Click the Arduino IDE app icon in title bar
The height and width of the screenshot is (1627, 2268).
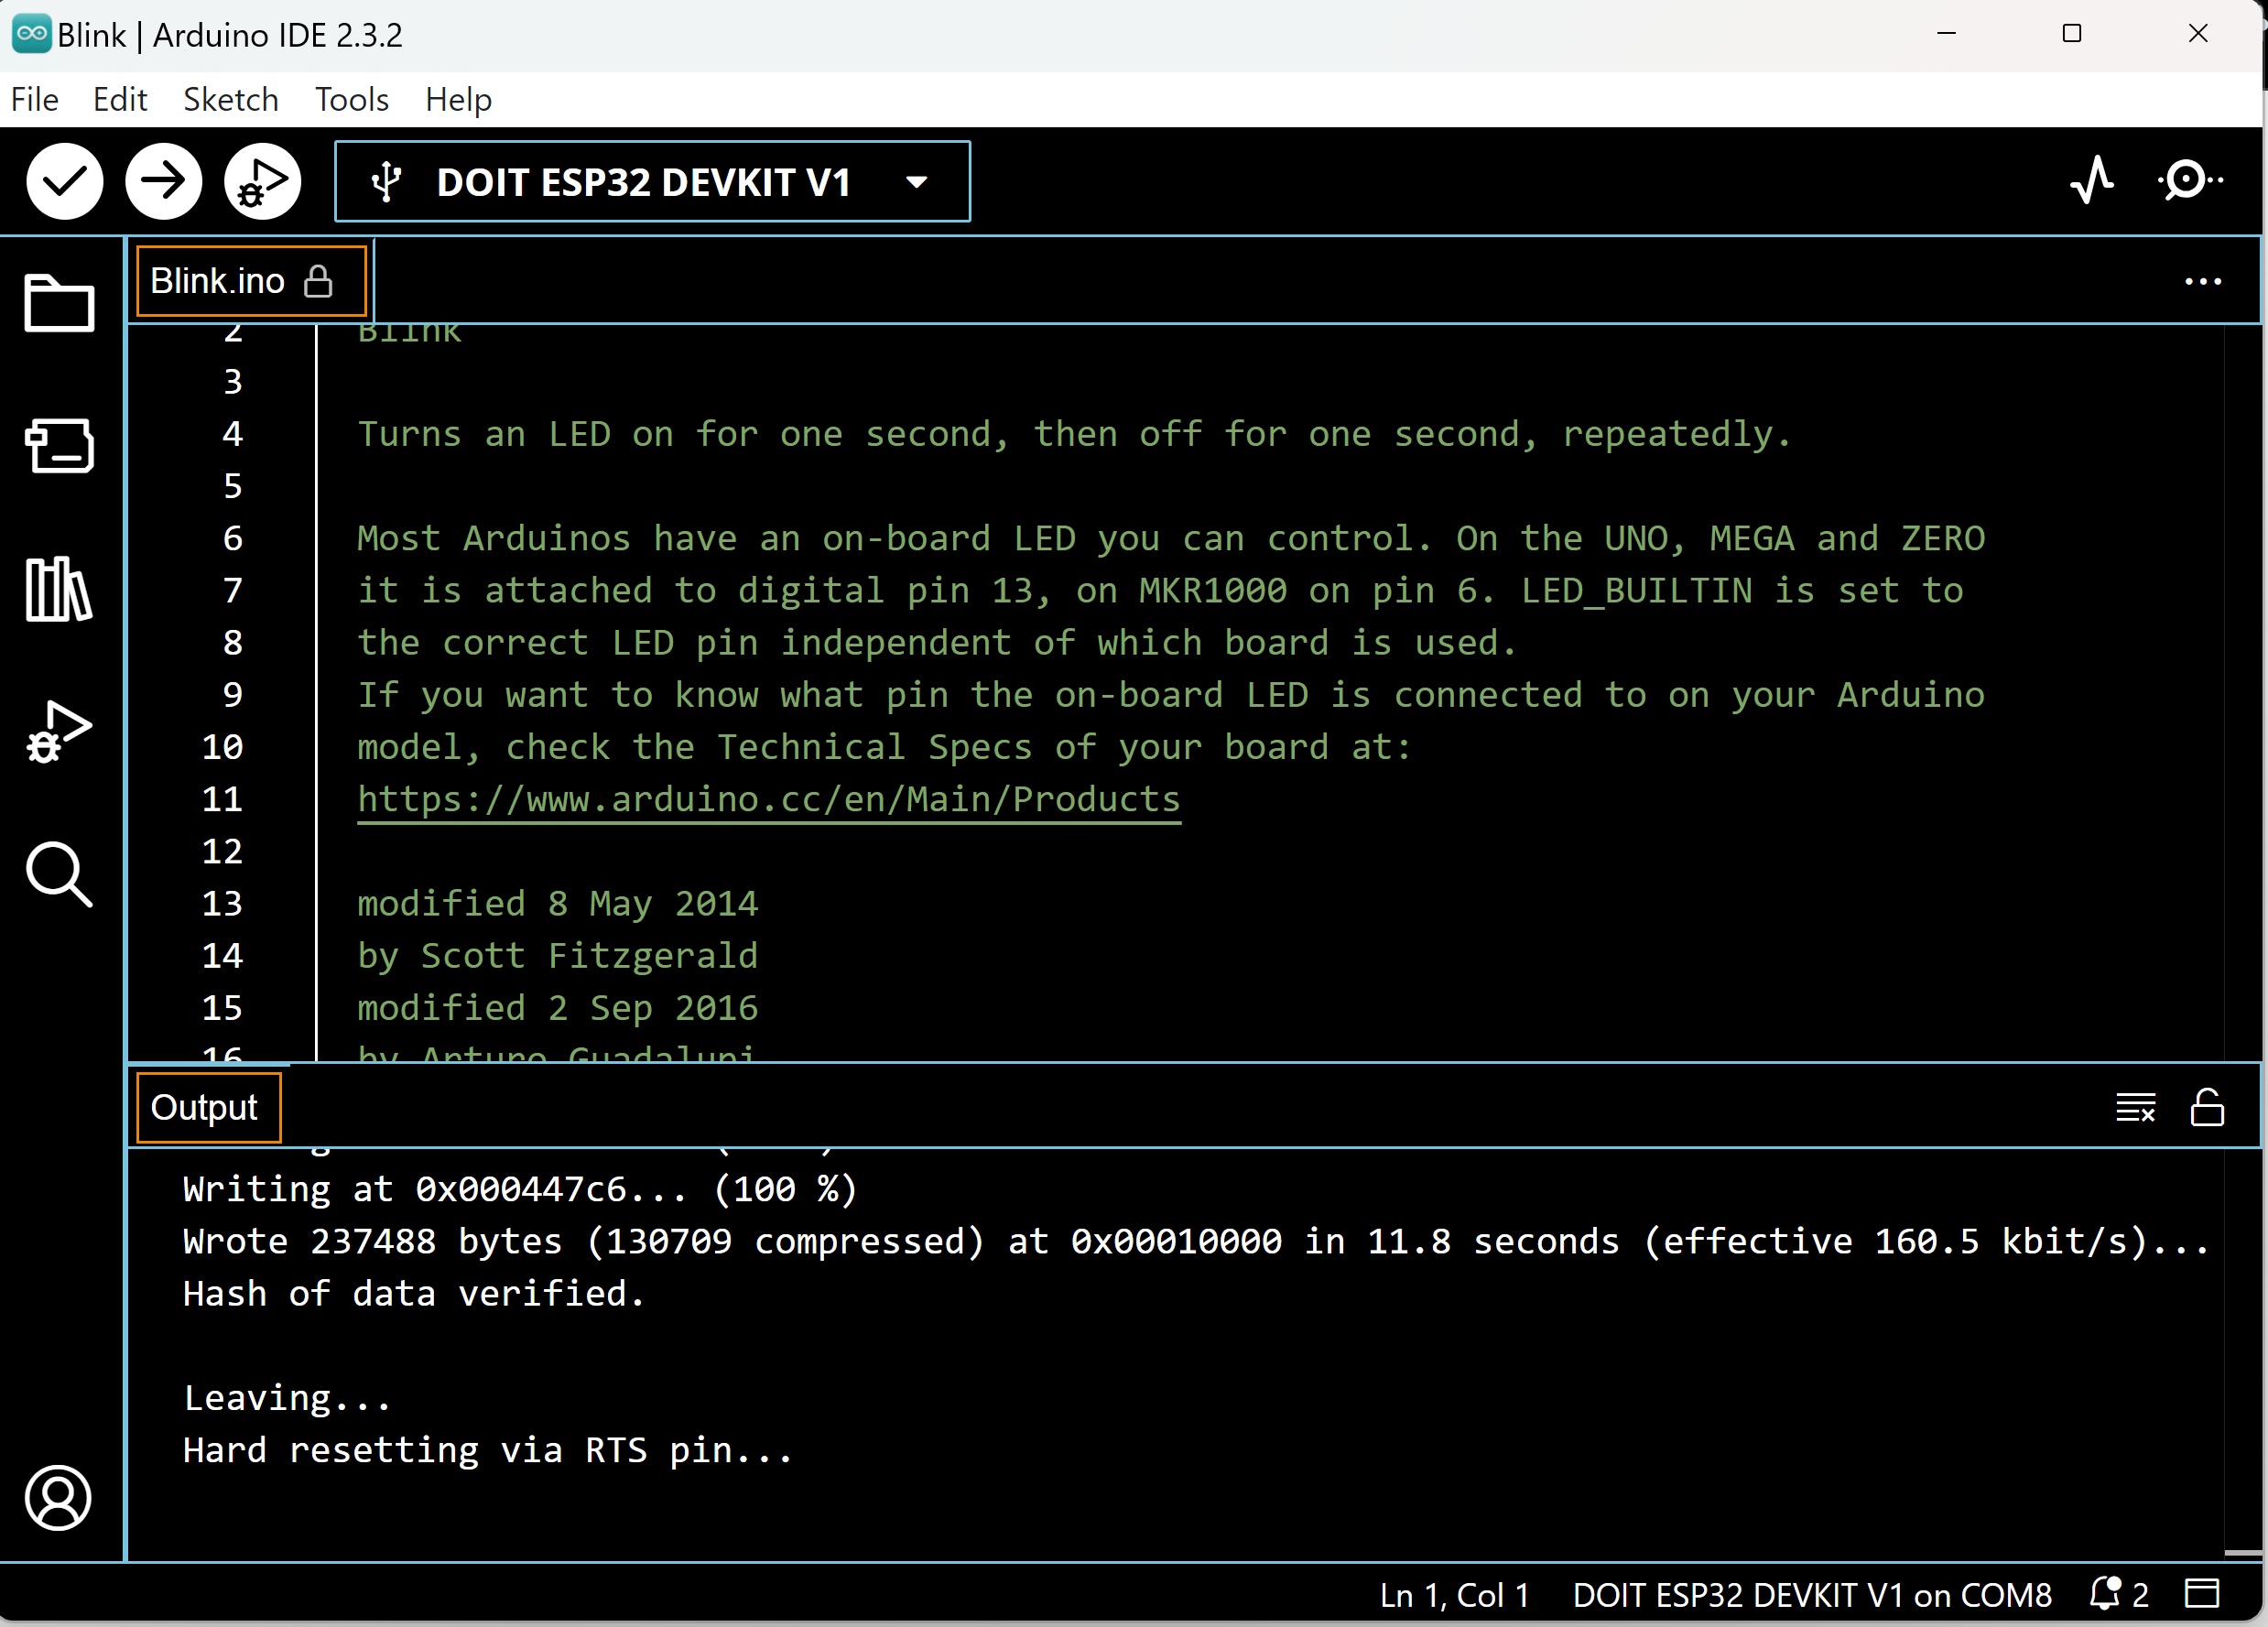[x=31, y=34]
